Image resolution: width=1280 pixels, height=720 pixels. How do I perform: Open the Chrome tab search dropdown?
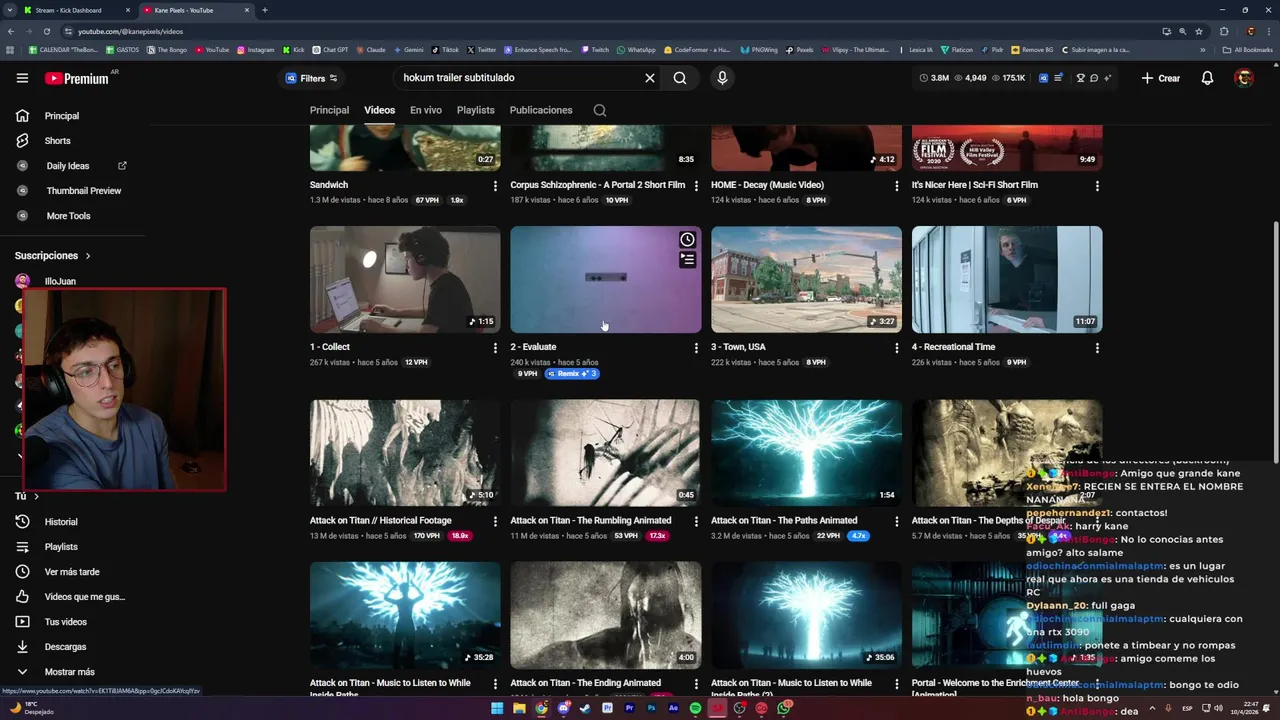10,10
